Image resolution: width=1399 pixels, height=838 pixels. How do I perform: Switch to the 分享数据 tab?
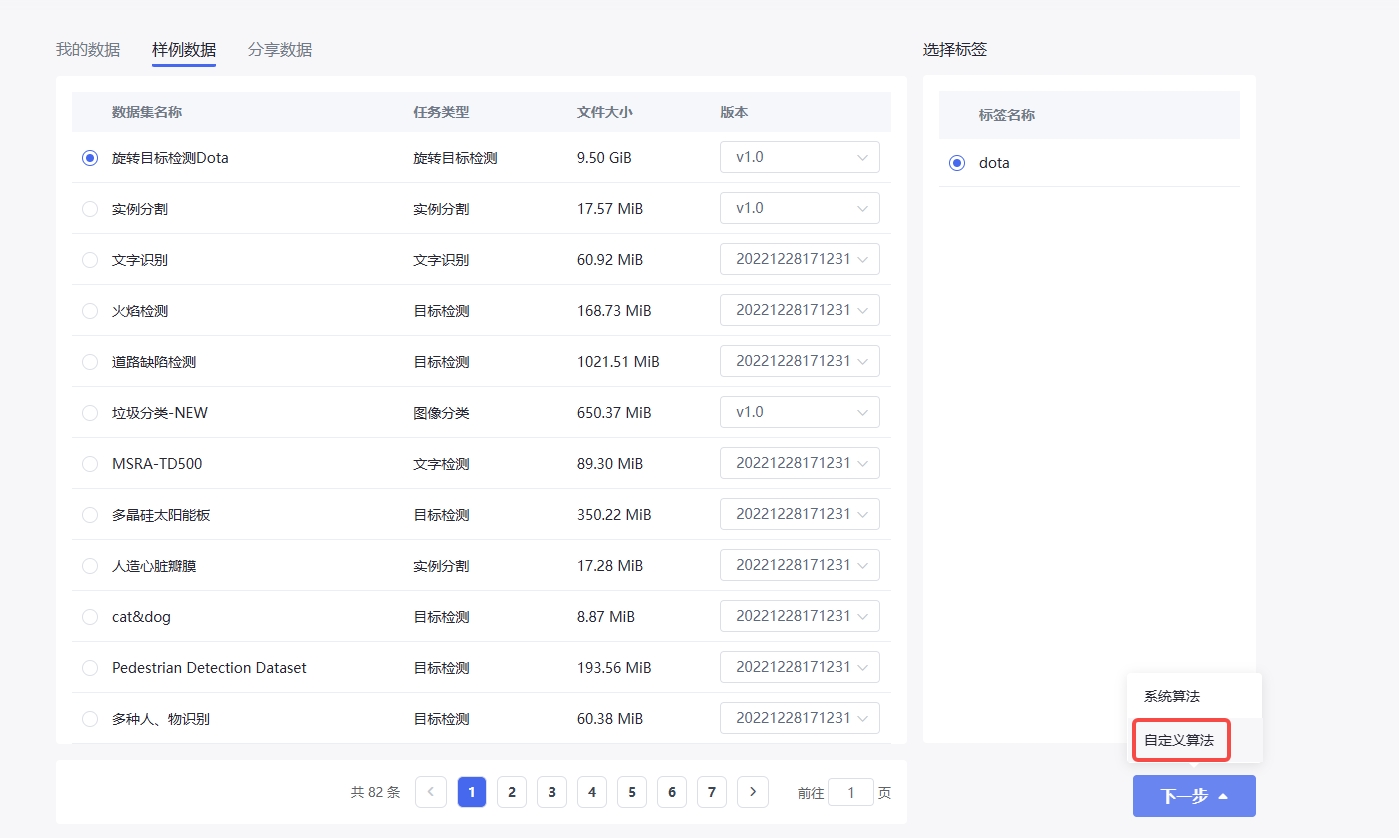coord(280,50)
